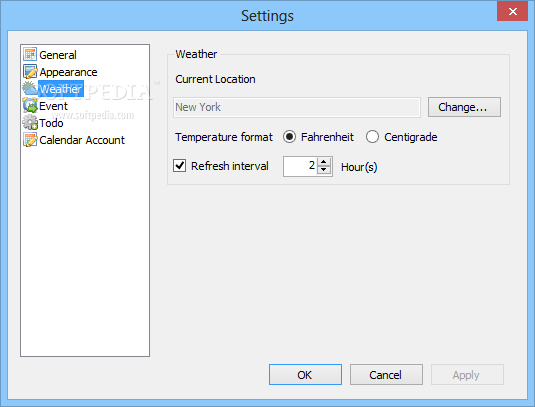The height and width of the screenshot is (407, 535).
Task: Click the Change... location button
Action: point(464,107)
